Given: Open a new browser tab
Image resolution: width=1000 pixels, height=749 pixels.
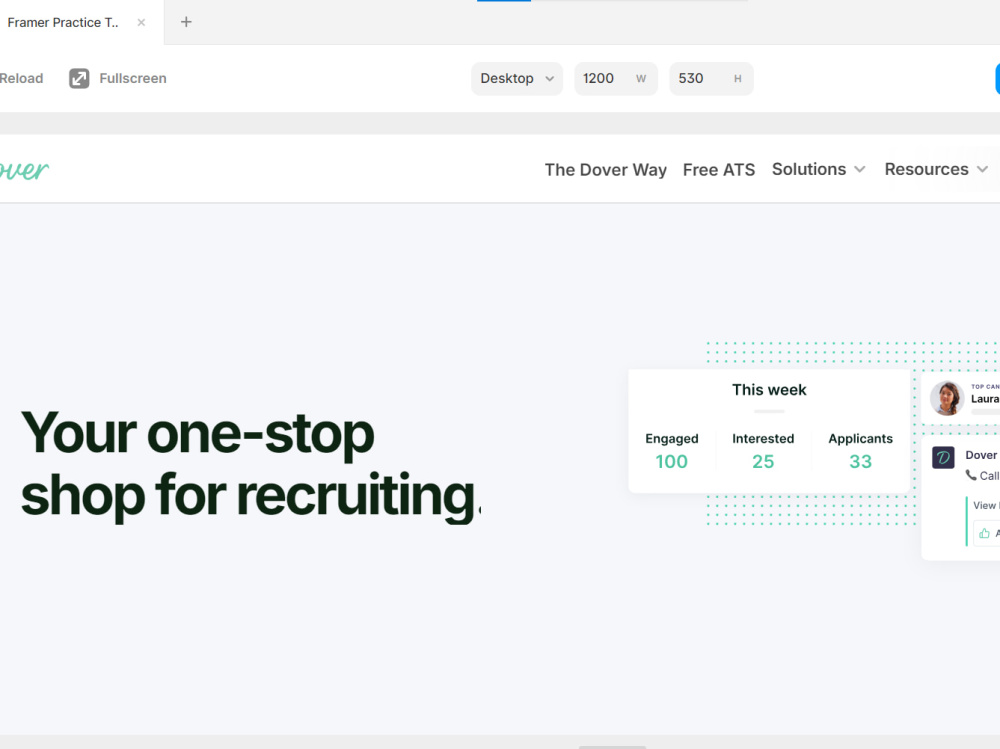Looking at the screenshot, I should tap(186, 22).
